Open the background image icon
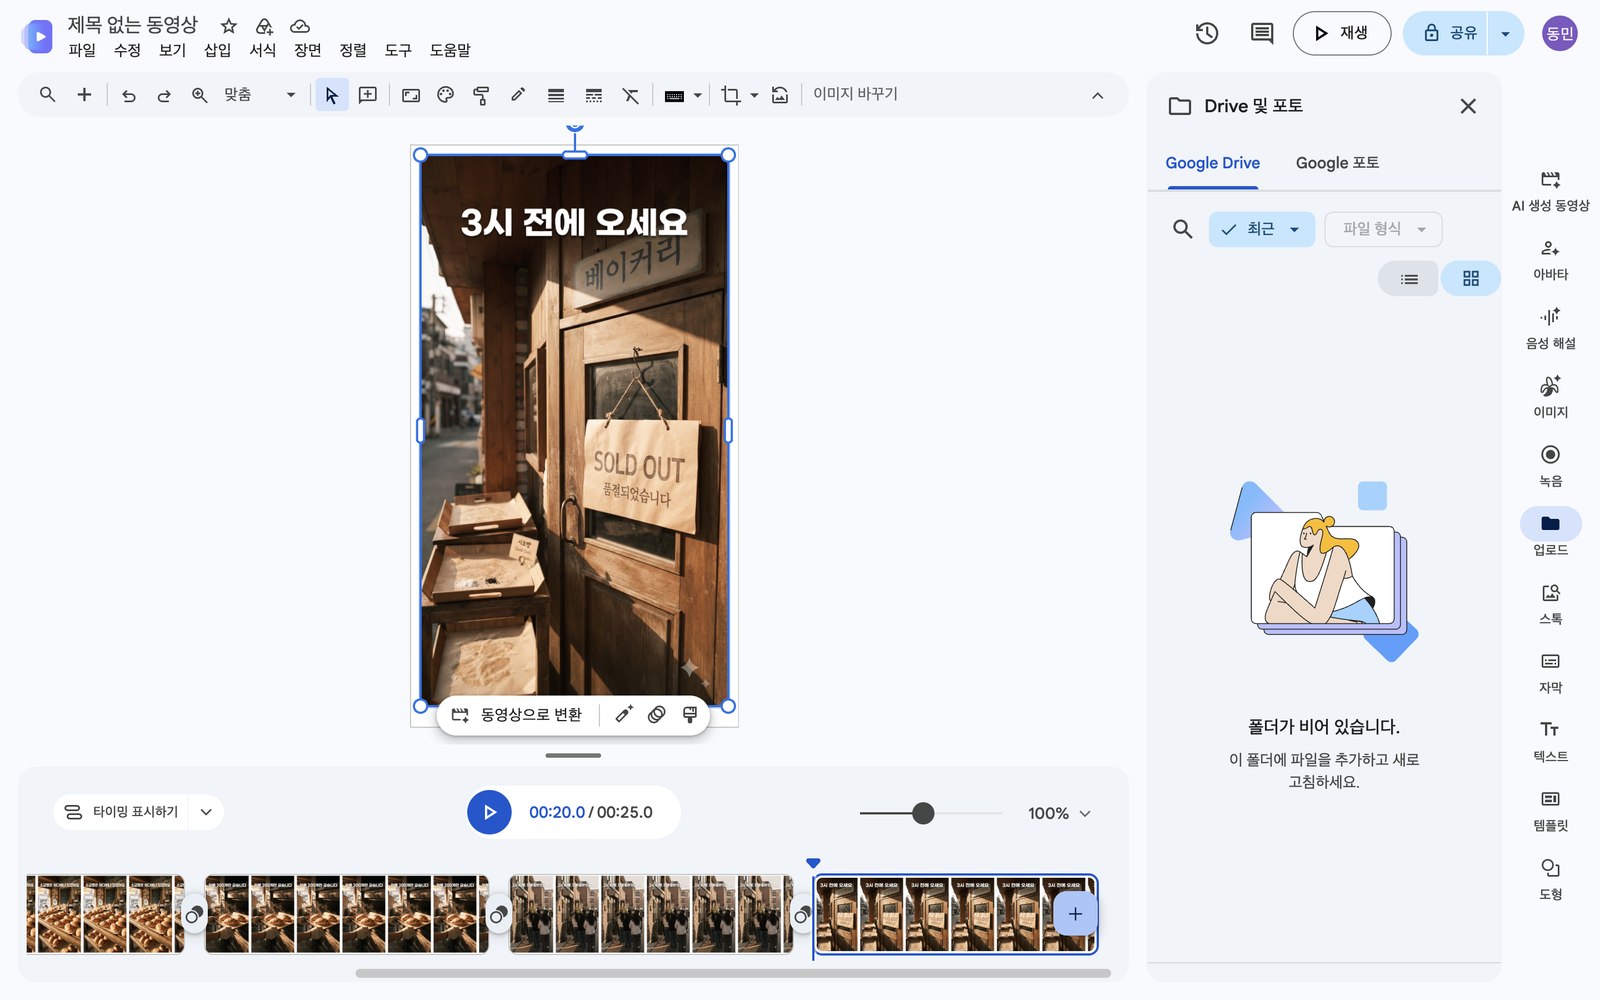This screenshot has width=1600, height=1000. pos(411,95)
